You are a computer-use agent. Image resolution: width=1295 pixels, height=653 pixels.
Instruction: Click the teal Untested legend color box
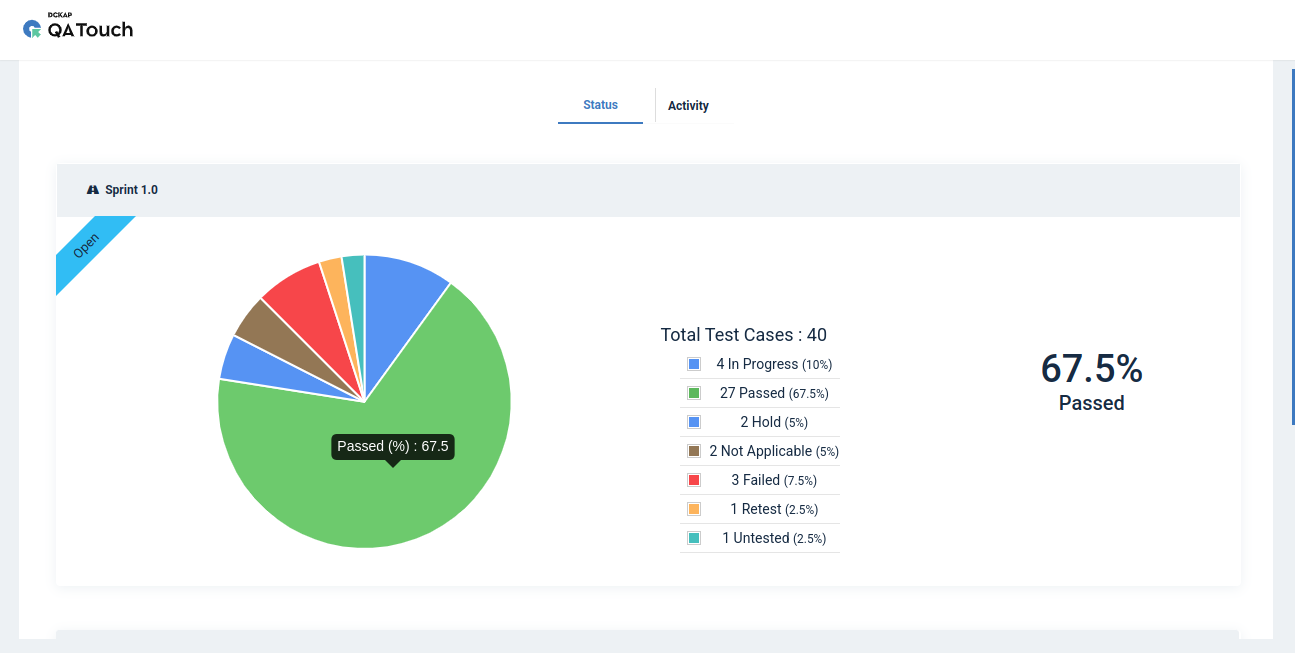point(694,538)
